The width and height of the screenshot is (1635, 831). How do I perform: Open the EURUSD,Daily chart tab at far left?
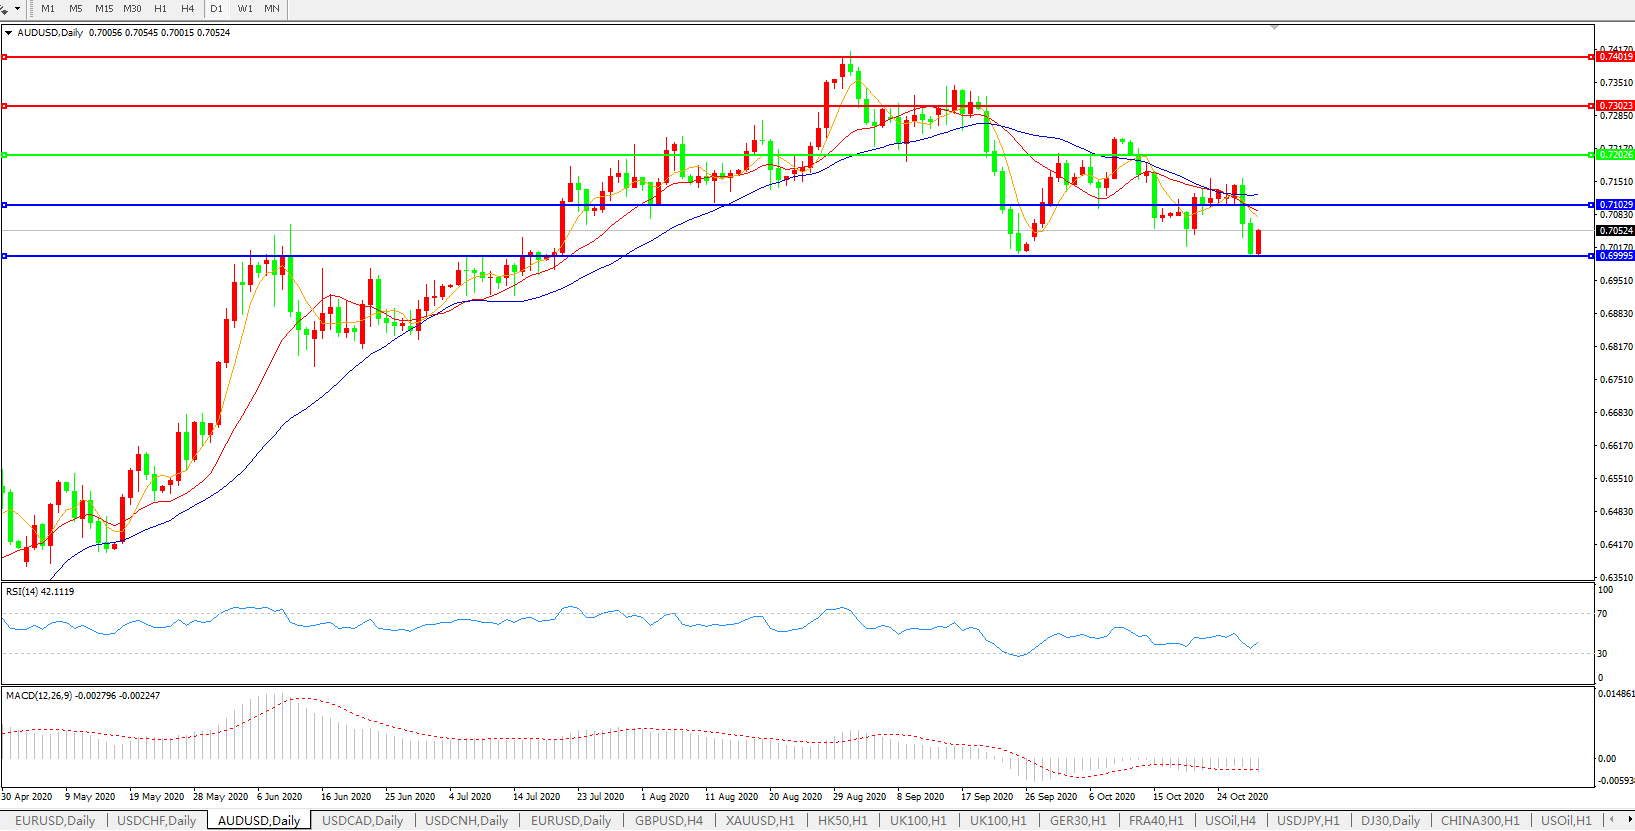pos(55,821)
